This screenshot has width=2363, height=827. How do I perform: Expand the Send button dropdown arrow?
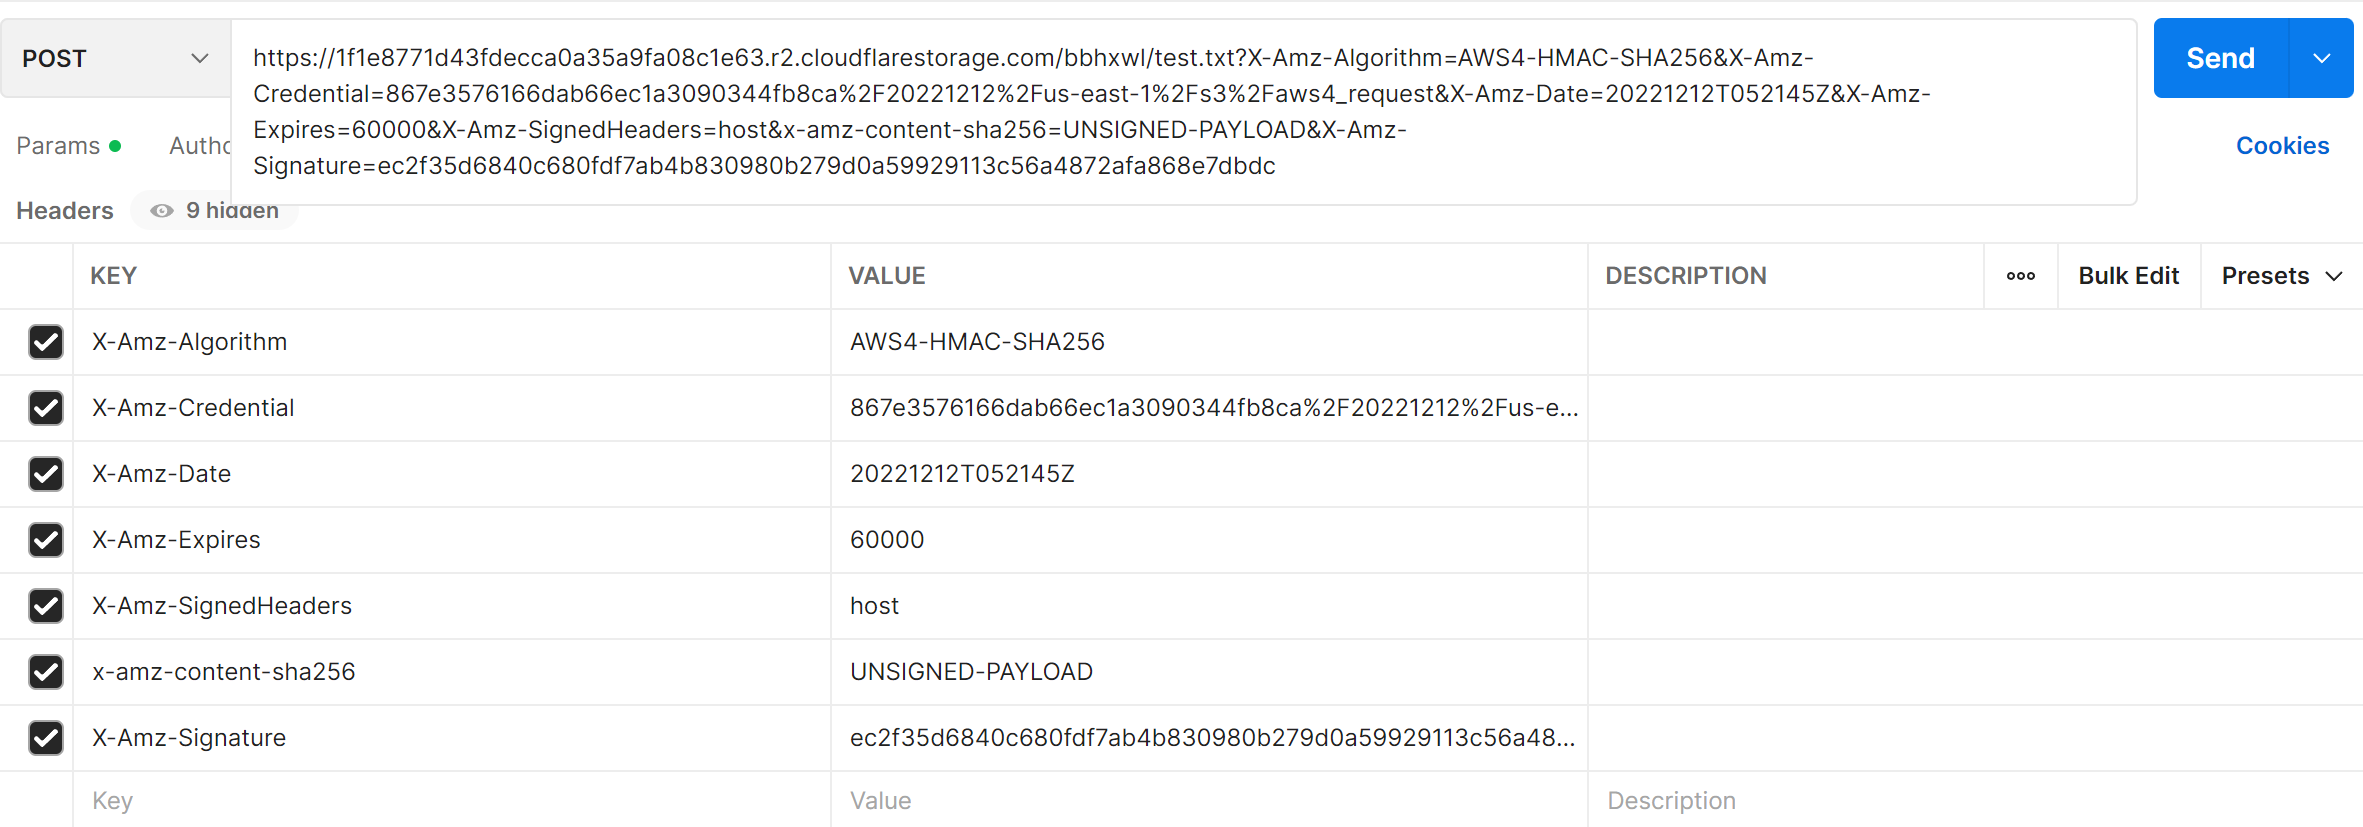click(2321, 58)
